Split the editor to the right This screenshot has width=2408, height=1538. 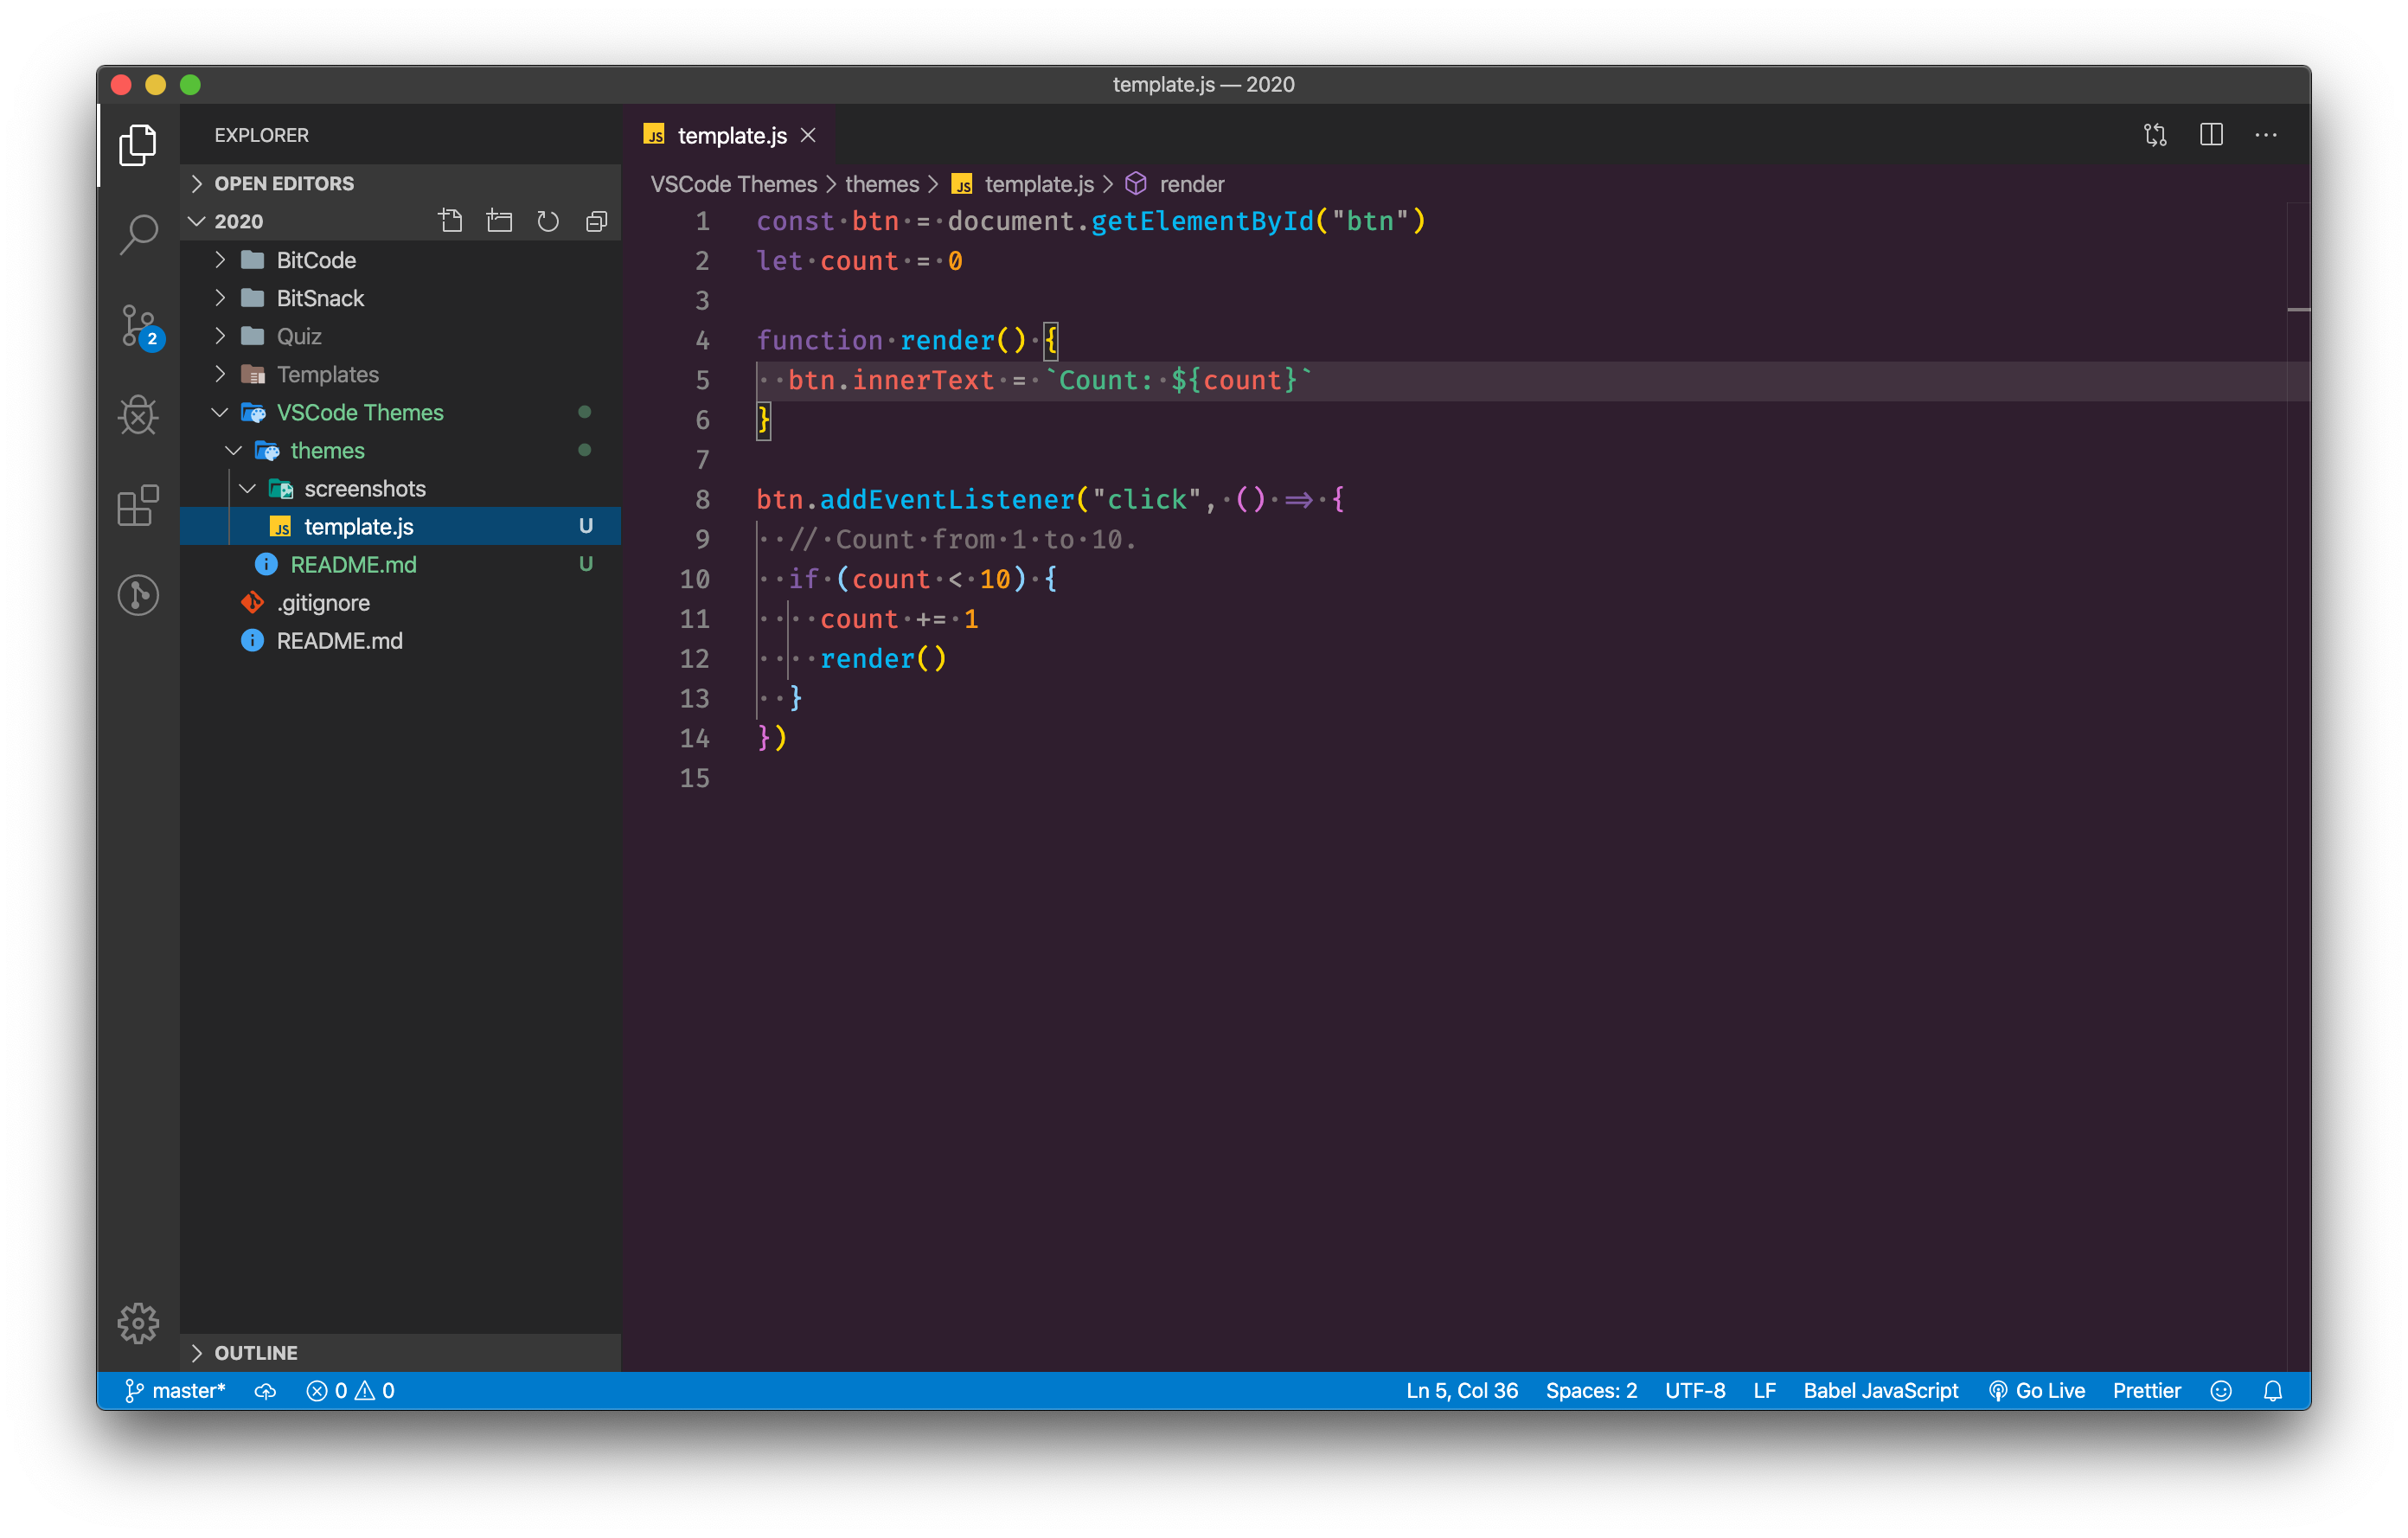2211,135
